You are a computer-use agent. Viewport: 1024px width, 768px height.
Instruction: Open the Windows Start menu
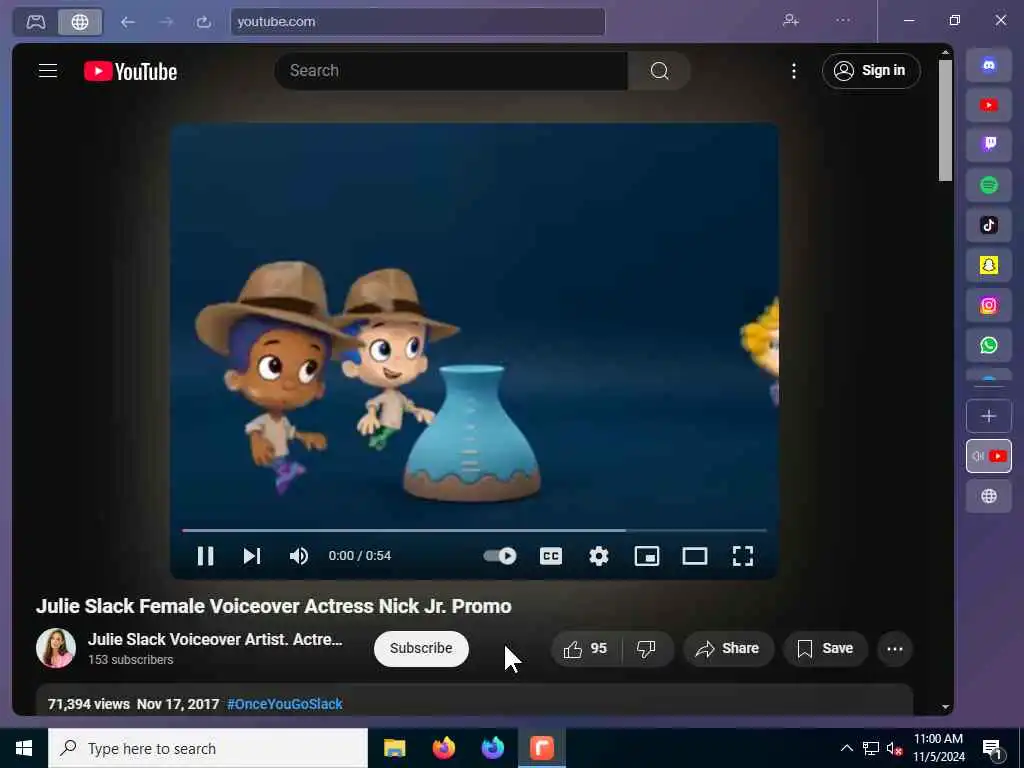pyautogui.click(x=24, y=748)
